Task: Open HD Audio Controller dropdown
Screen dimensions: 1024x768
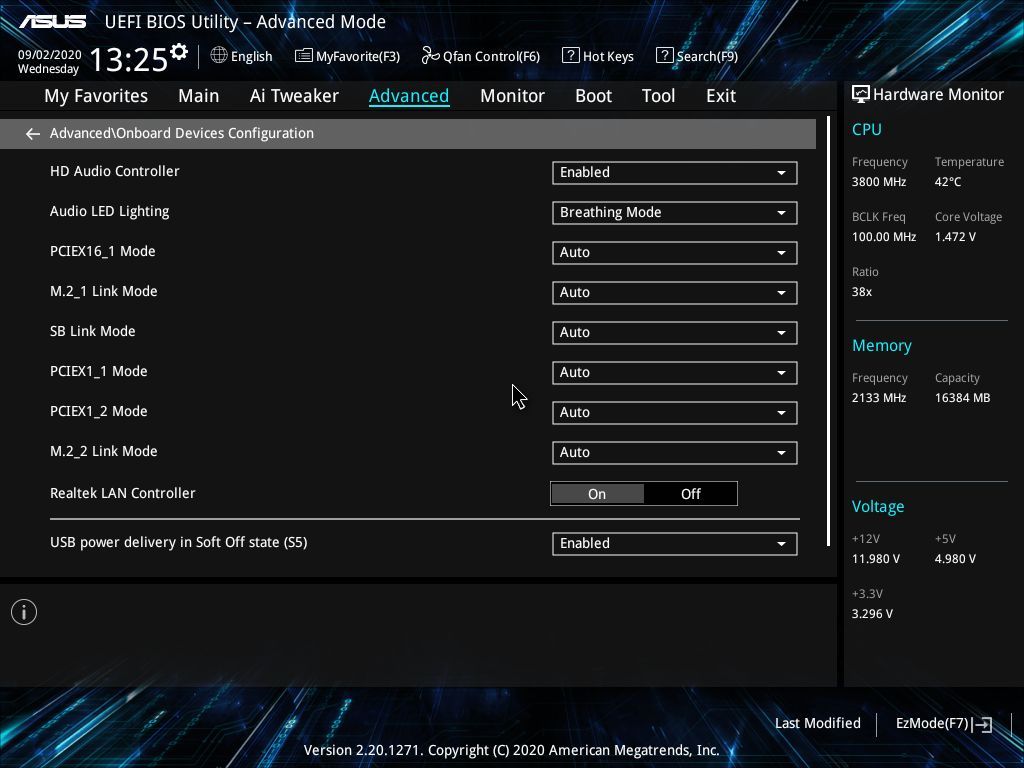Action: tap(675, 172)
